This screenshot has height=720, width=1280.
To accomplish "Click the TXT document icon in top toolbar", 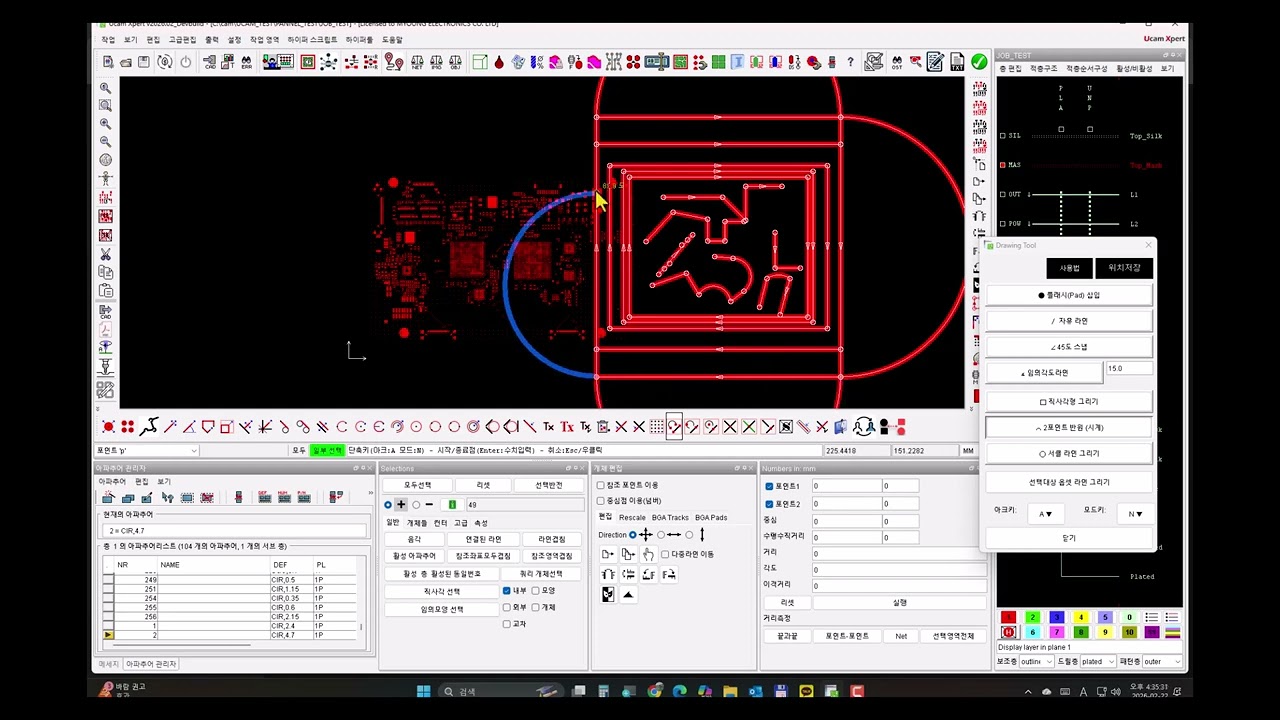I will [957, 62].
